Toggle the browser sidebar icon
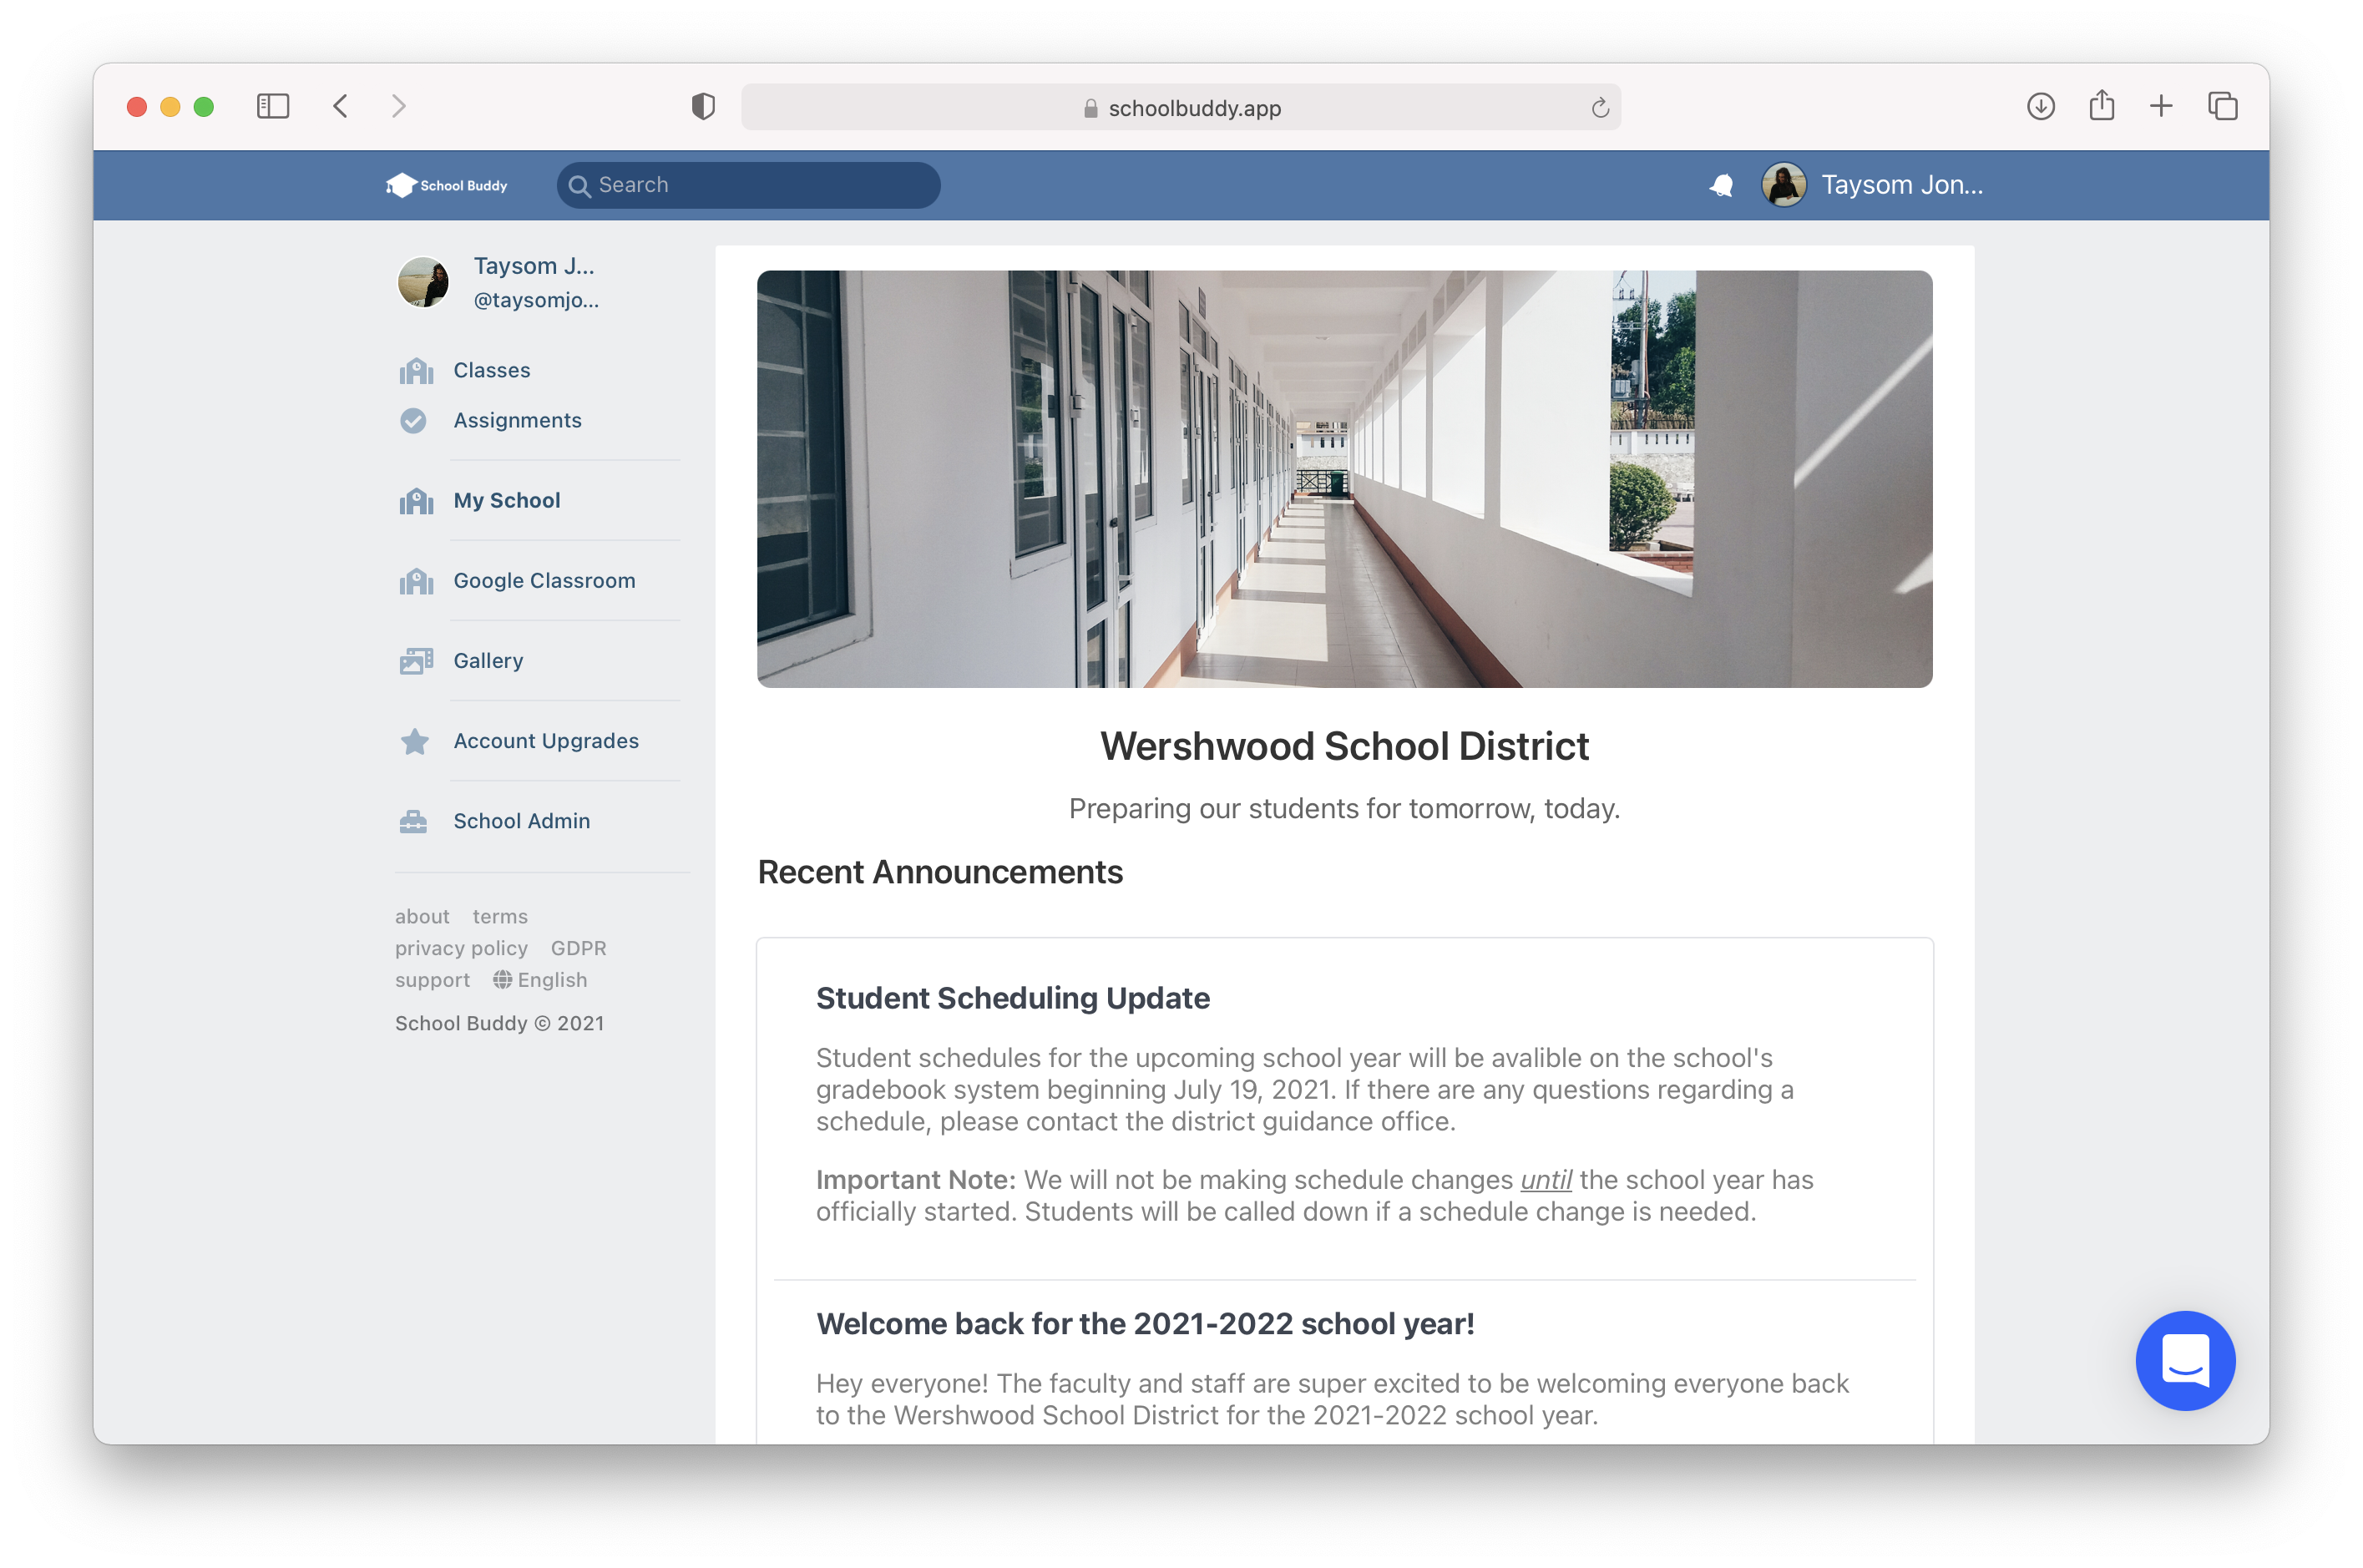The height and width of the screenshot is (1568, 2363). pyautogui.click(x=272, y=106)
